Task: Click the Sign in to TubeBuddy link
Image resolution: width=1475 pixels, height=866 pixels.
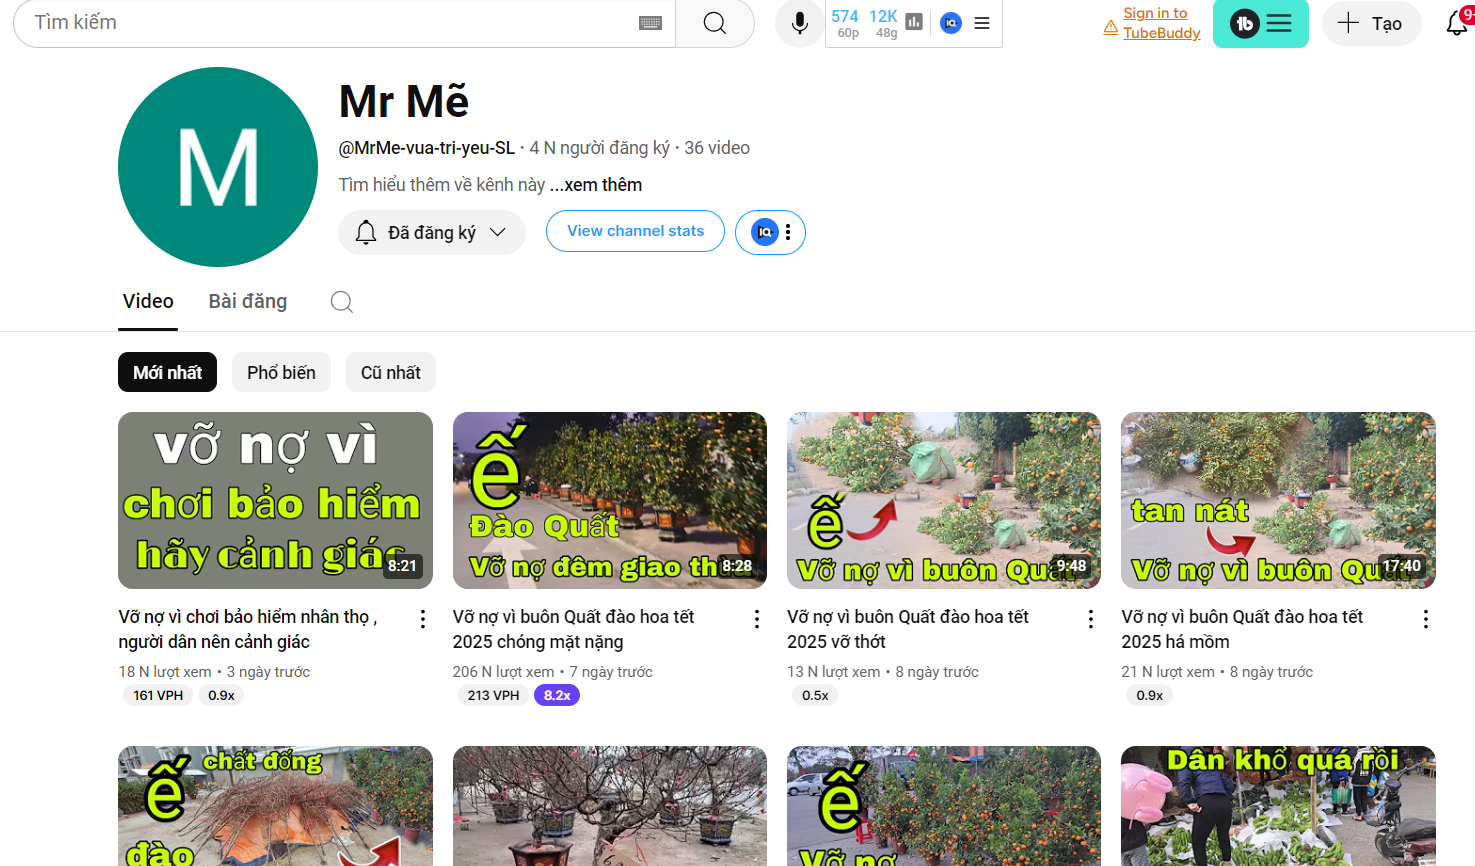Action: pos(1160,23)
